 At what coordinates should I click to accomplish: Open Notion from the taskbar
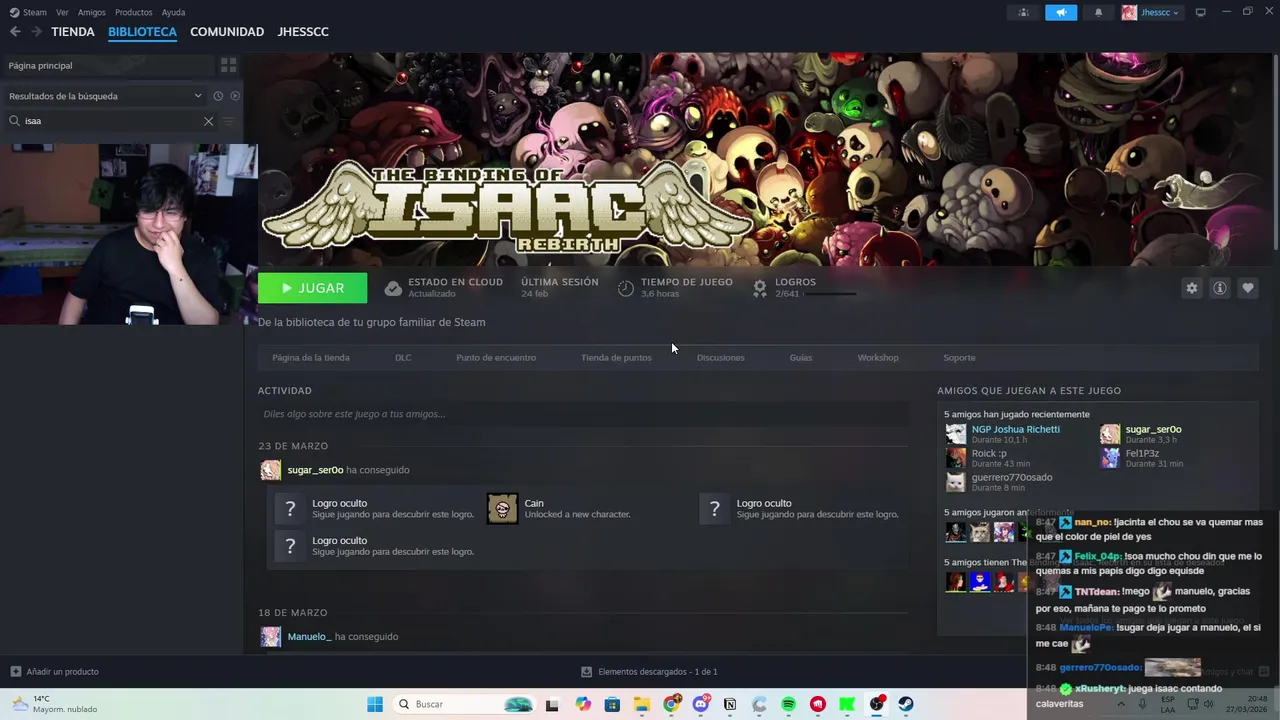pyautogui.click(x=730, y=704)
